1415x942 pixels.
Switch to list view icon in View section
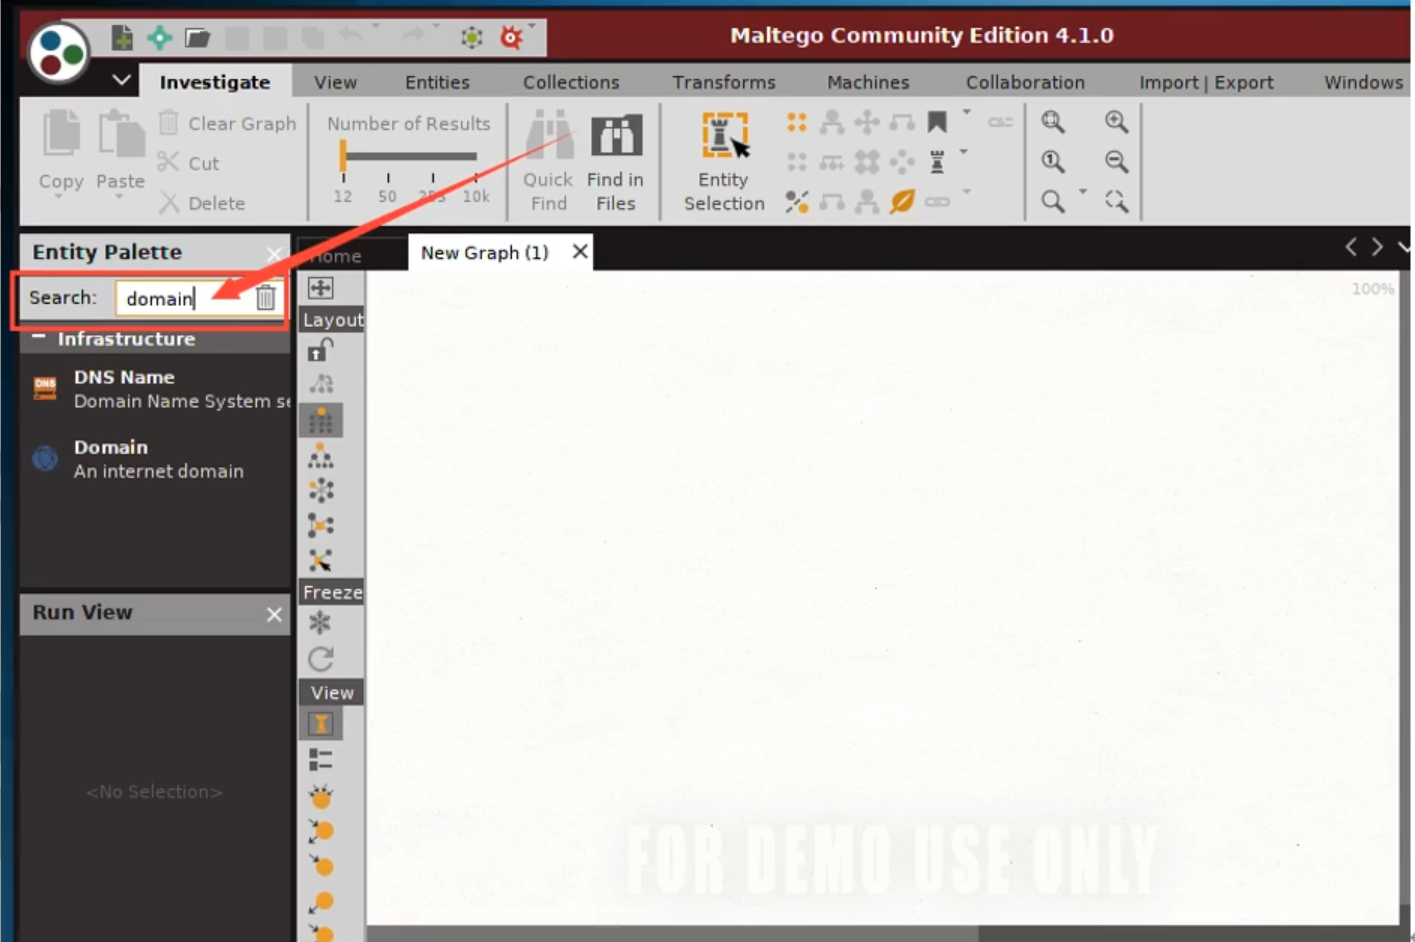coord(320,760)
